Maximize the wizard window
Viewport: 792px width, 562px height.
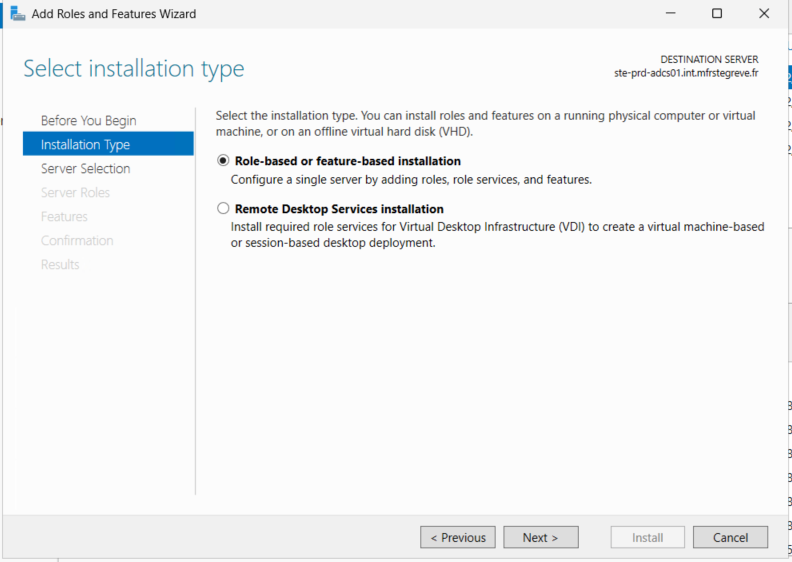click(717, 14)
